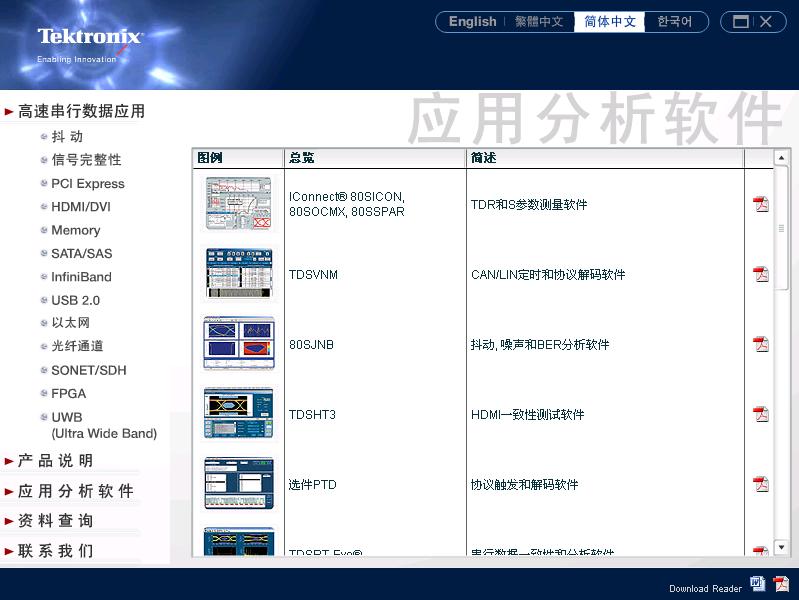The height and width of the screenshot is (600, 799).
Task: Close the Tektronix application window
Action: click(x=765, y=21)
